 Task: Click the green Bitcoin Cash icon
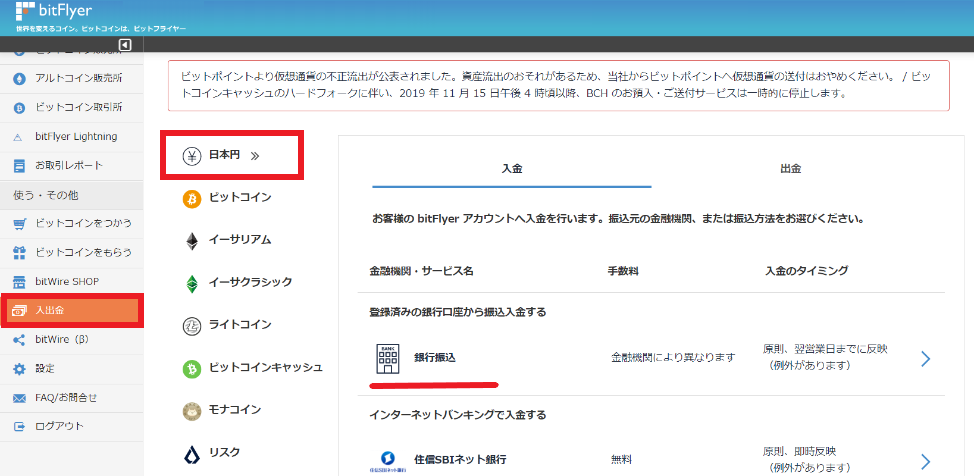(x=192, y=368)
